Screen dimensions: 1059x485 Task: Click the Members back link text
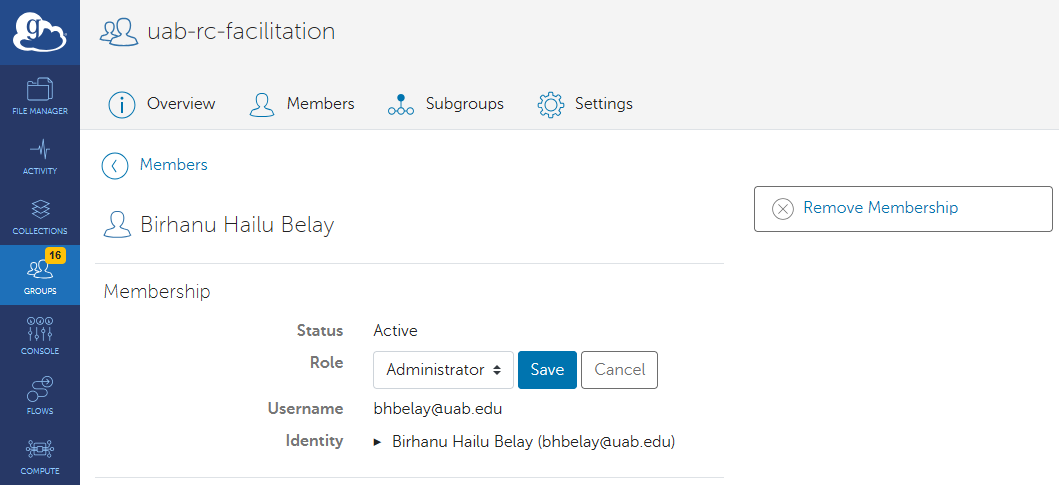pos(174,165)
